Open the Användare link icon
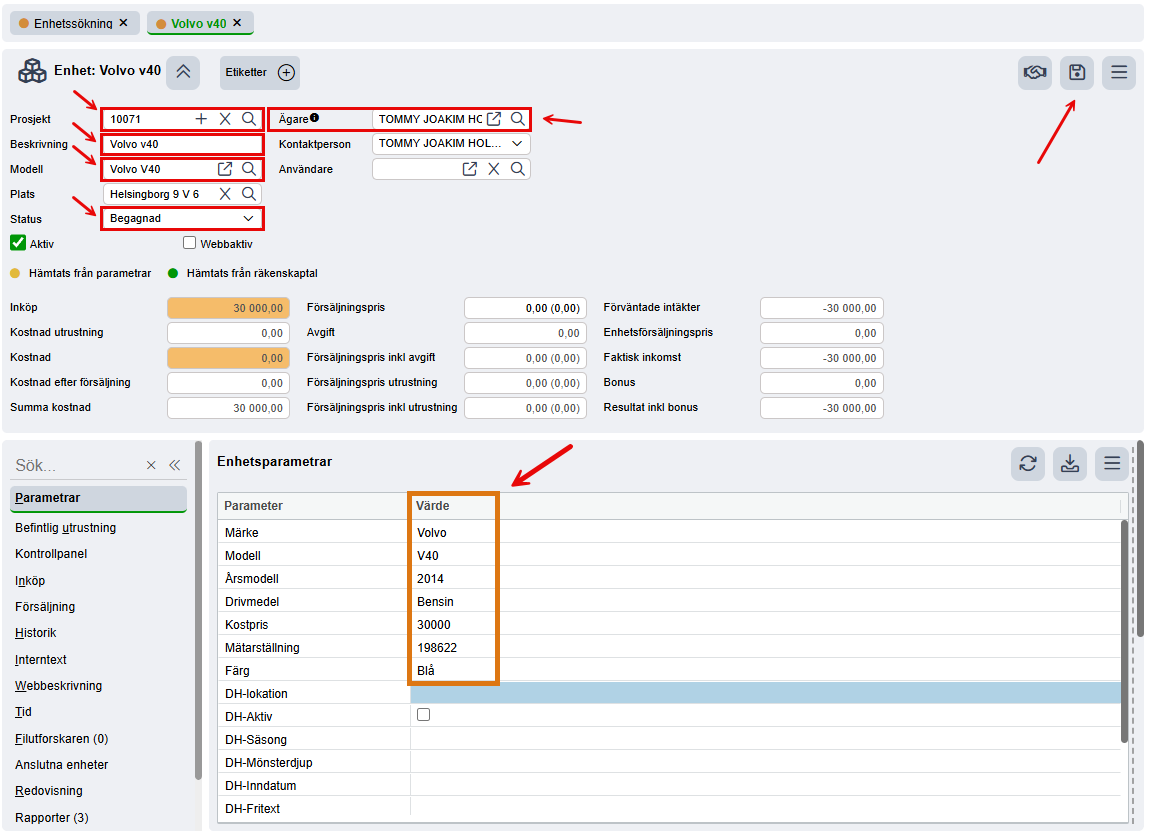The width and height of the screenshot is (1149, 835). pyautogui.click(x=470, y=169)
